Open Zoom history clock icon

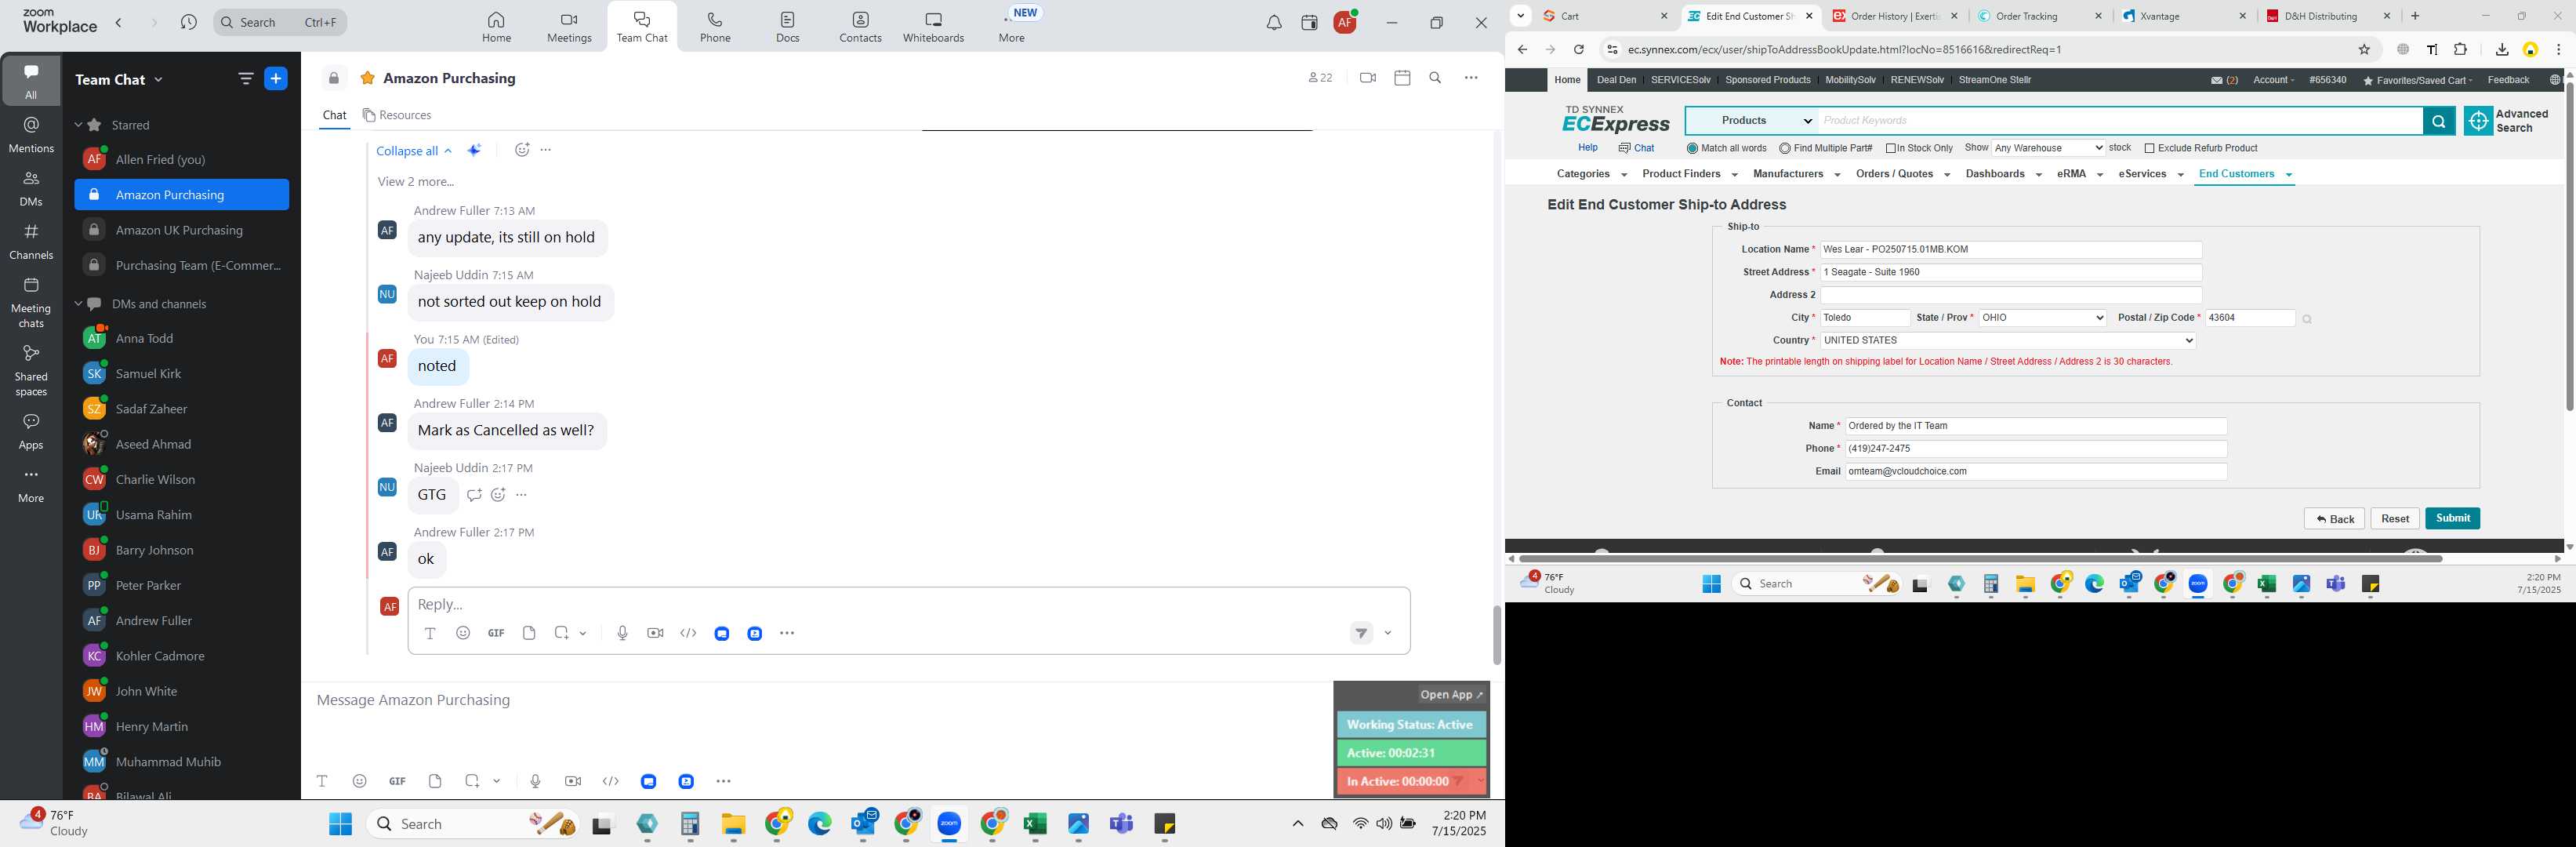click(x=188, y=22)
